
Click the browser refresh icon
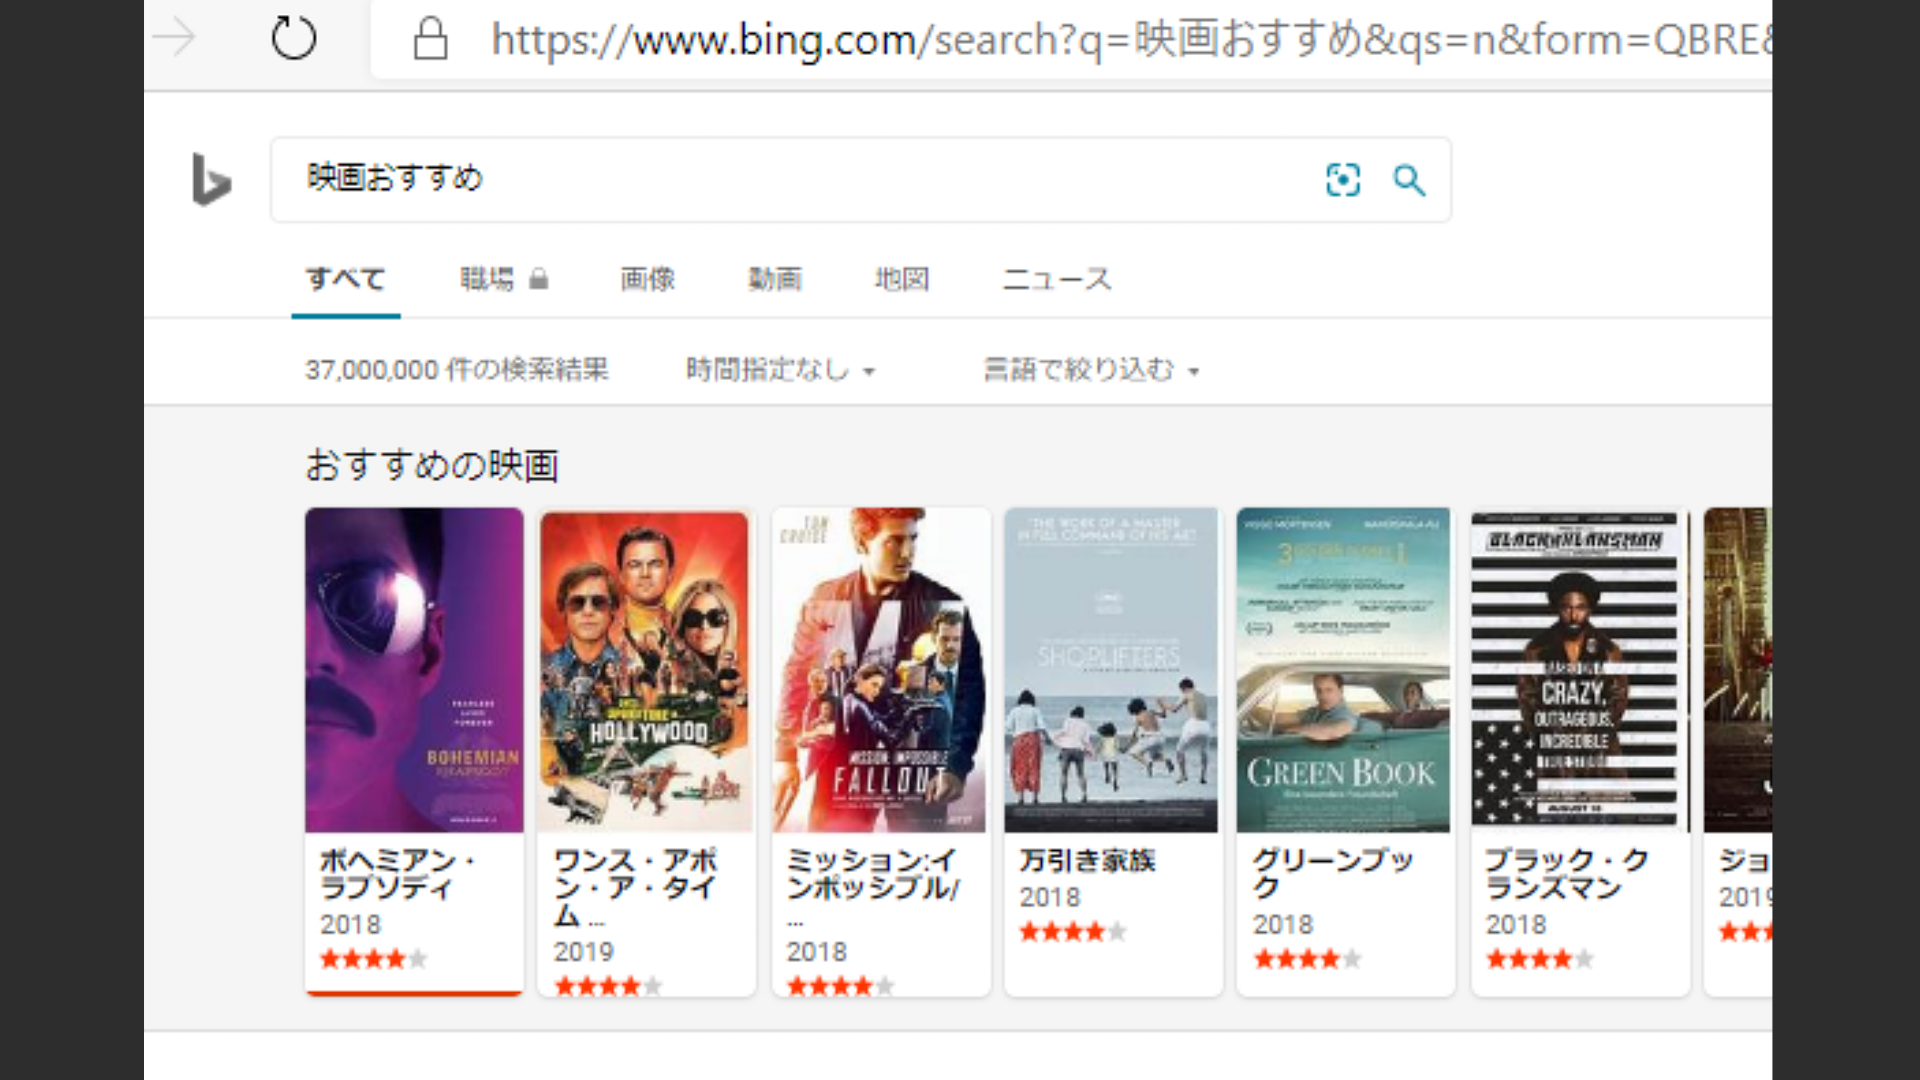point(293,39)
